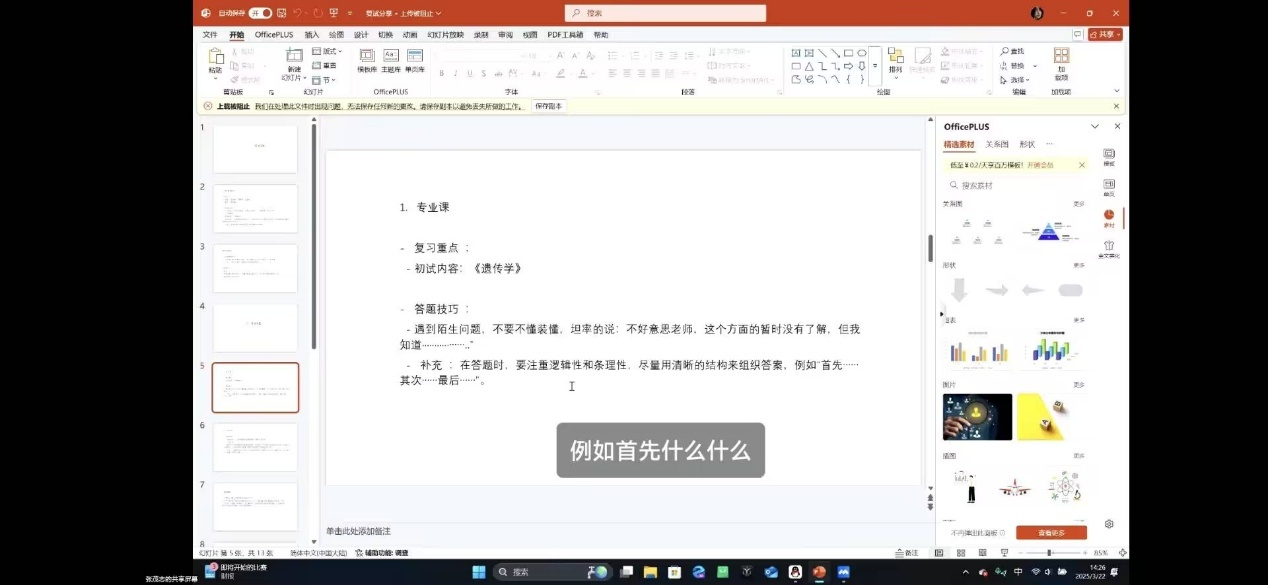Click the 搜索素材 search field in OfficePLUS

click(1015, 185)
